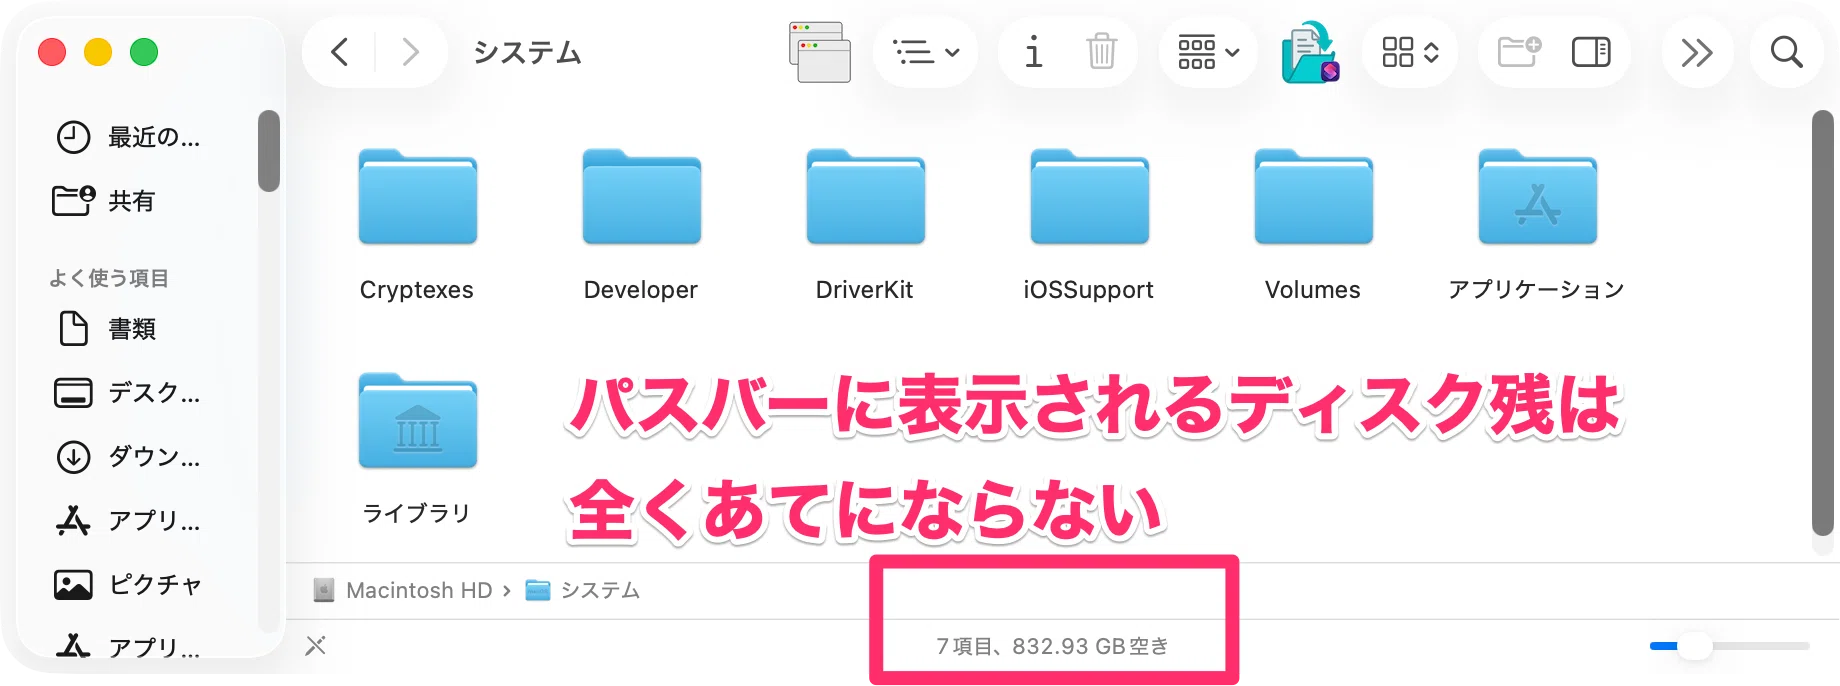This screenshot has height=686, width=1840.
Task: Open デスク… in the sidebar
Action: (153, 393)
